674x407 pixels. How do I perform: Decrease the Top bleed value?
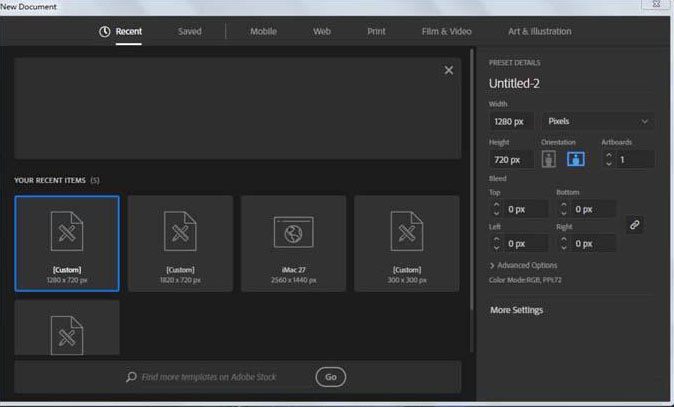pos(496,213)
